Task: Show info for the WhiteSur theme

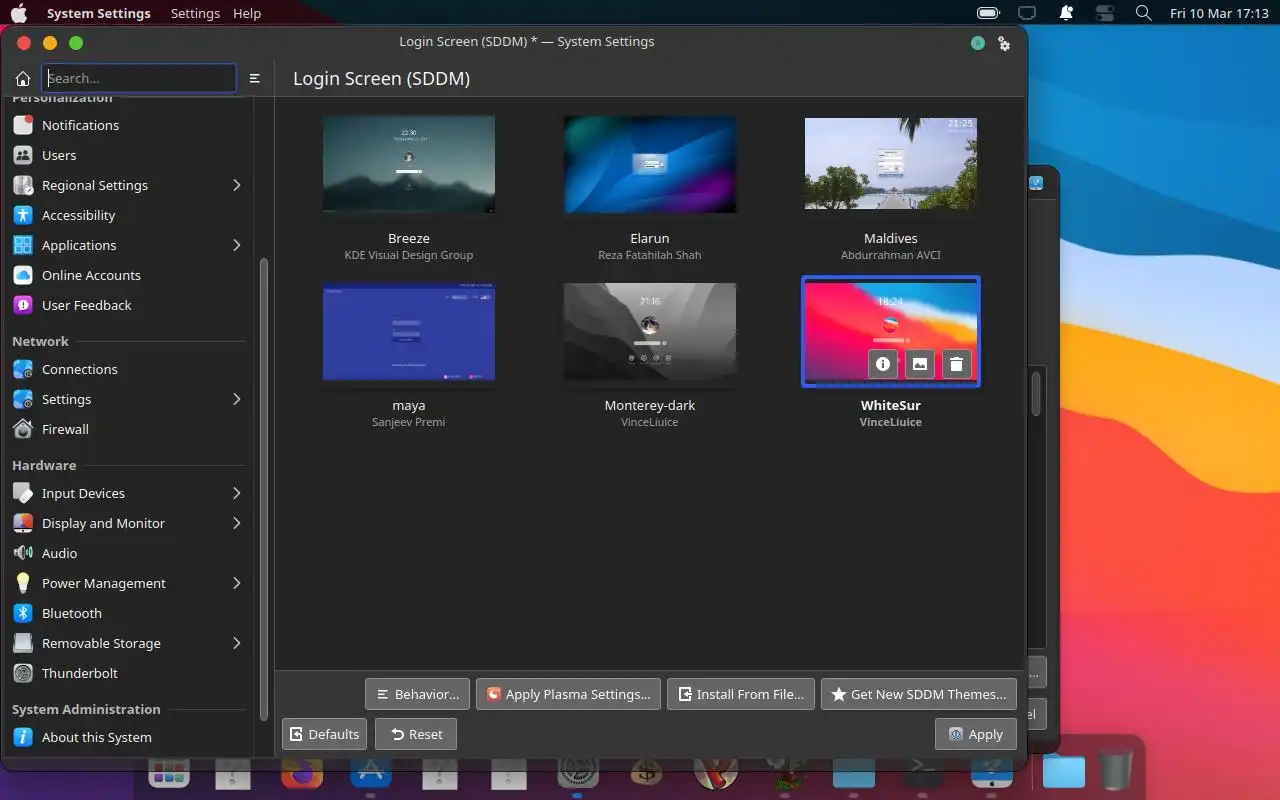Action: [882, 364]
